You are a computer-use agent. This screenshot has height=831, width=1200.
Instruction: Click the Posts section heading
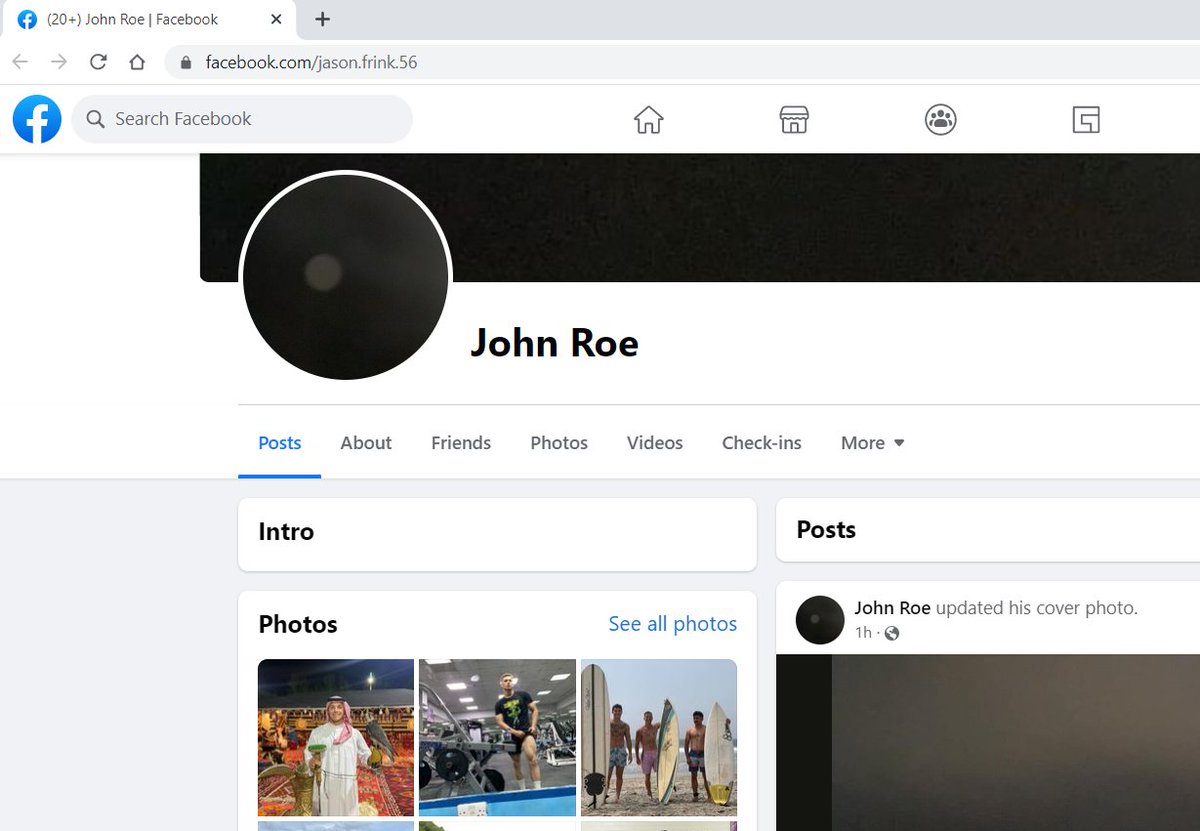click(826, 530)
